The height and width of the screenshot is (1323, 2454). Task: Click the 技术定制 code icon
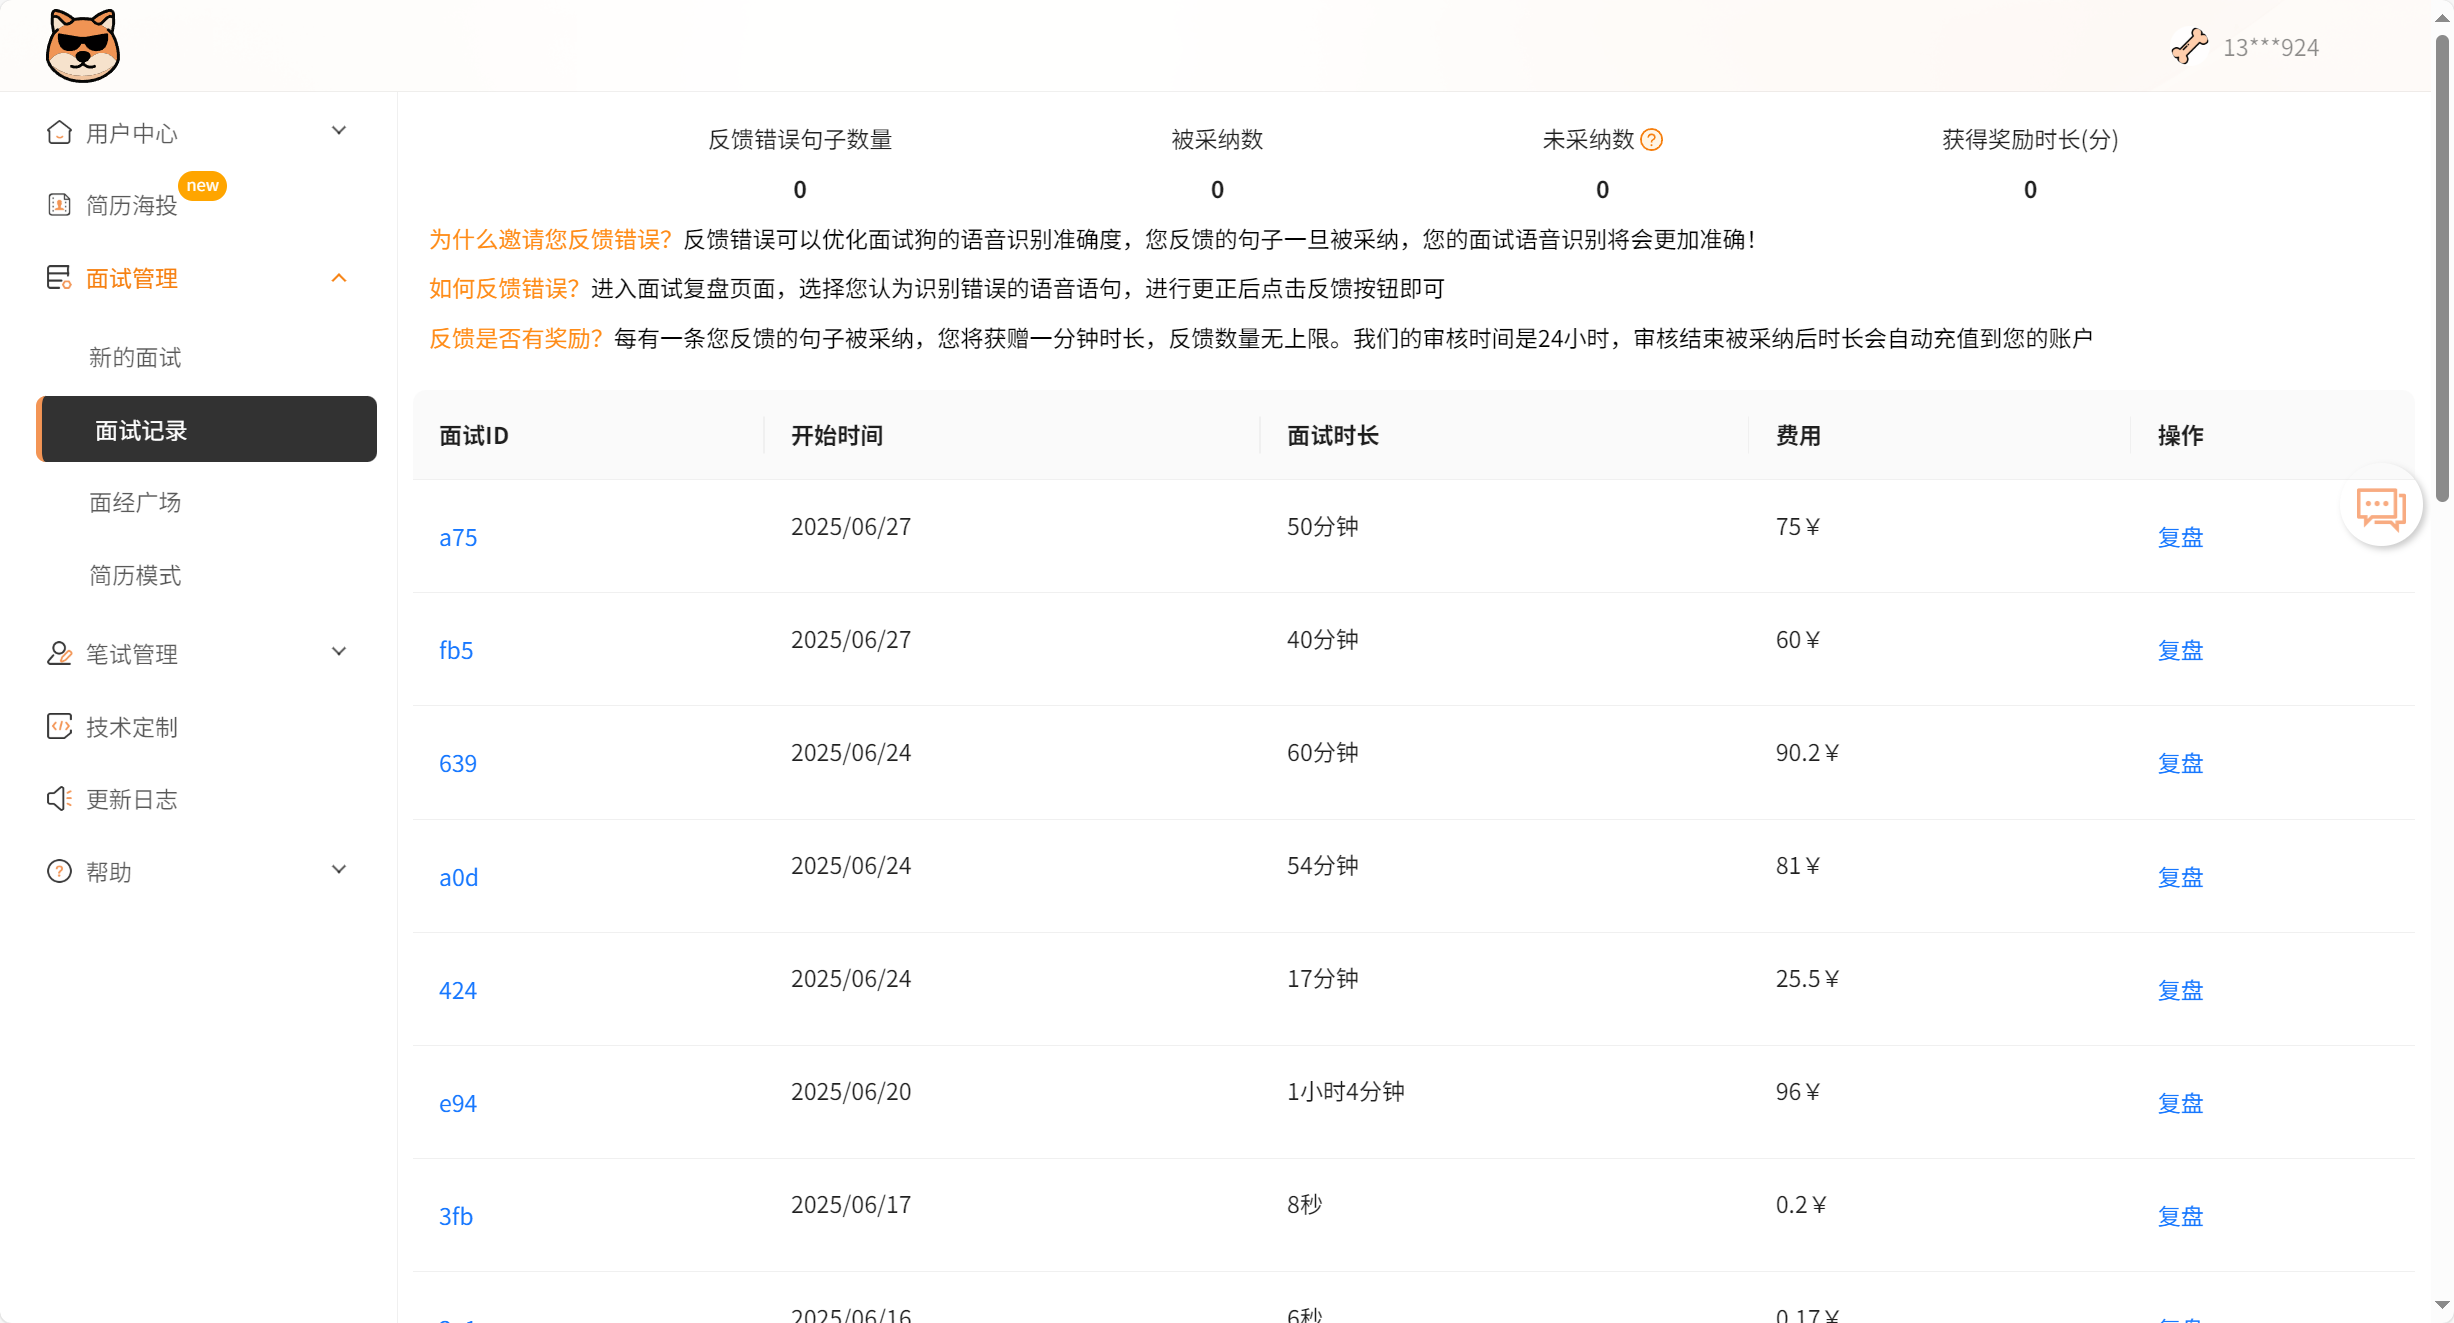pos(59,726)
